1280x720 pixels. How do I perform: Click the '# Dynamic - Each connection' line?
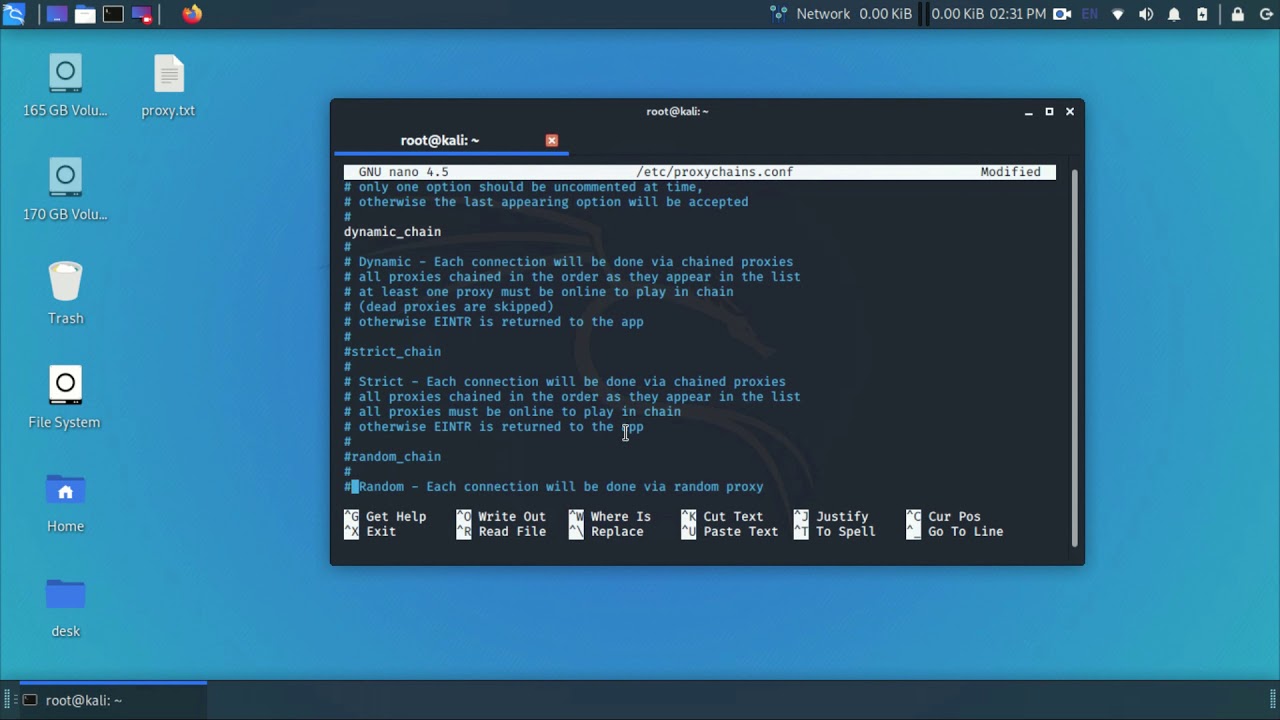pyautogui.click(x=569, y=262)
